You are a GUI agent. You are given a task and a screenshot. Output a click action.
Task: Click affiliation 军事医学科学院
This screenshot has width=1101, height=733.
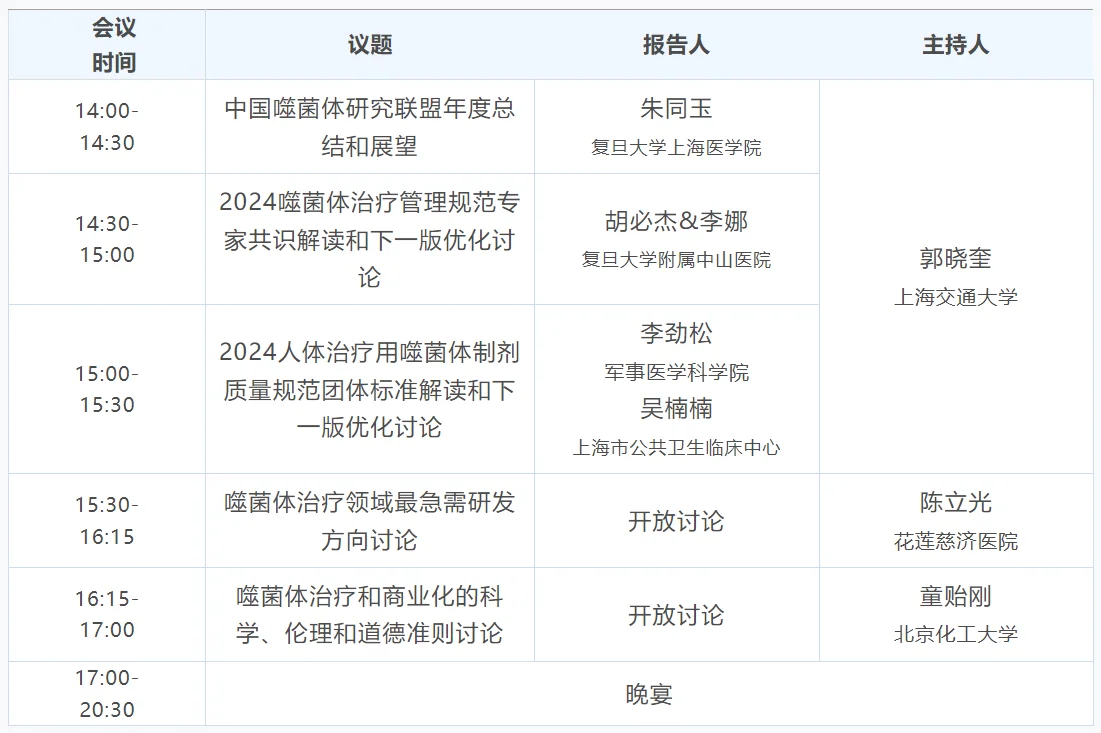point(676,372)
